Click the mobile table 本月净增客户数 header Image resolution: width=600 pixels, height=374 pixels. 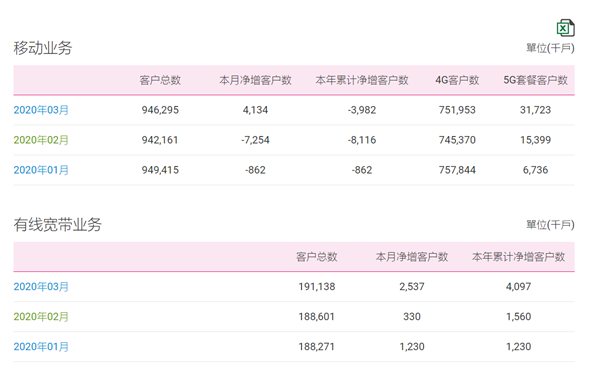click(255, 80)
